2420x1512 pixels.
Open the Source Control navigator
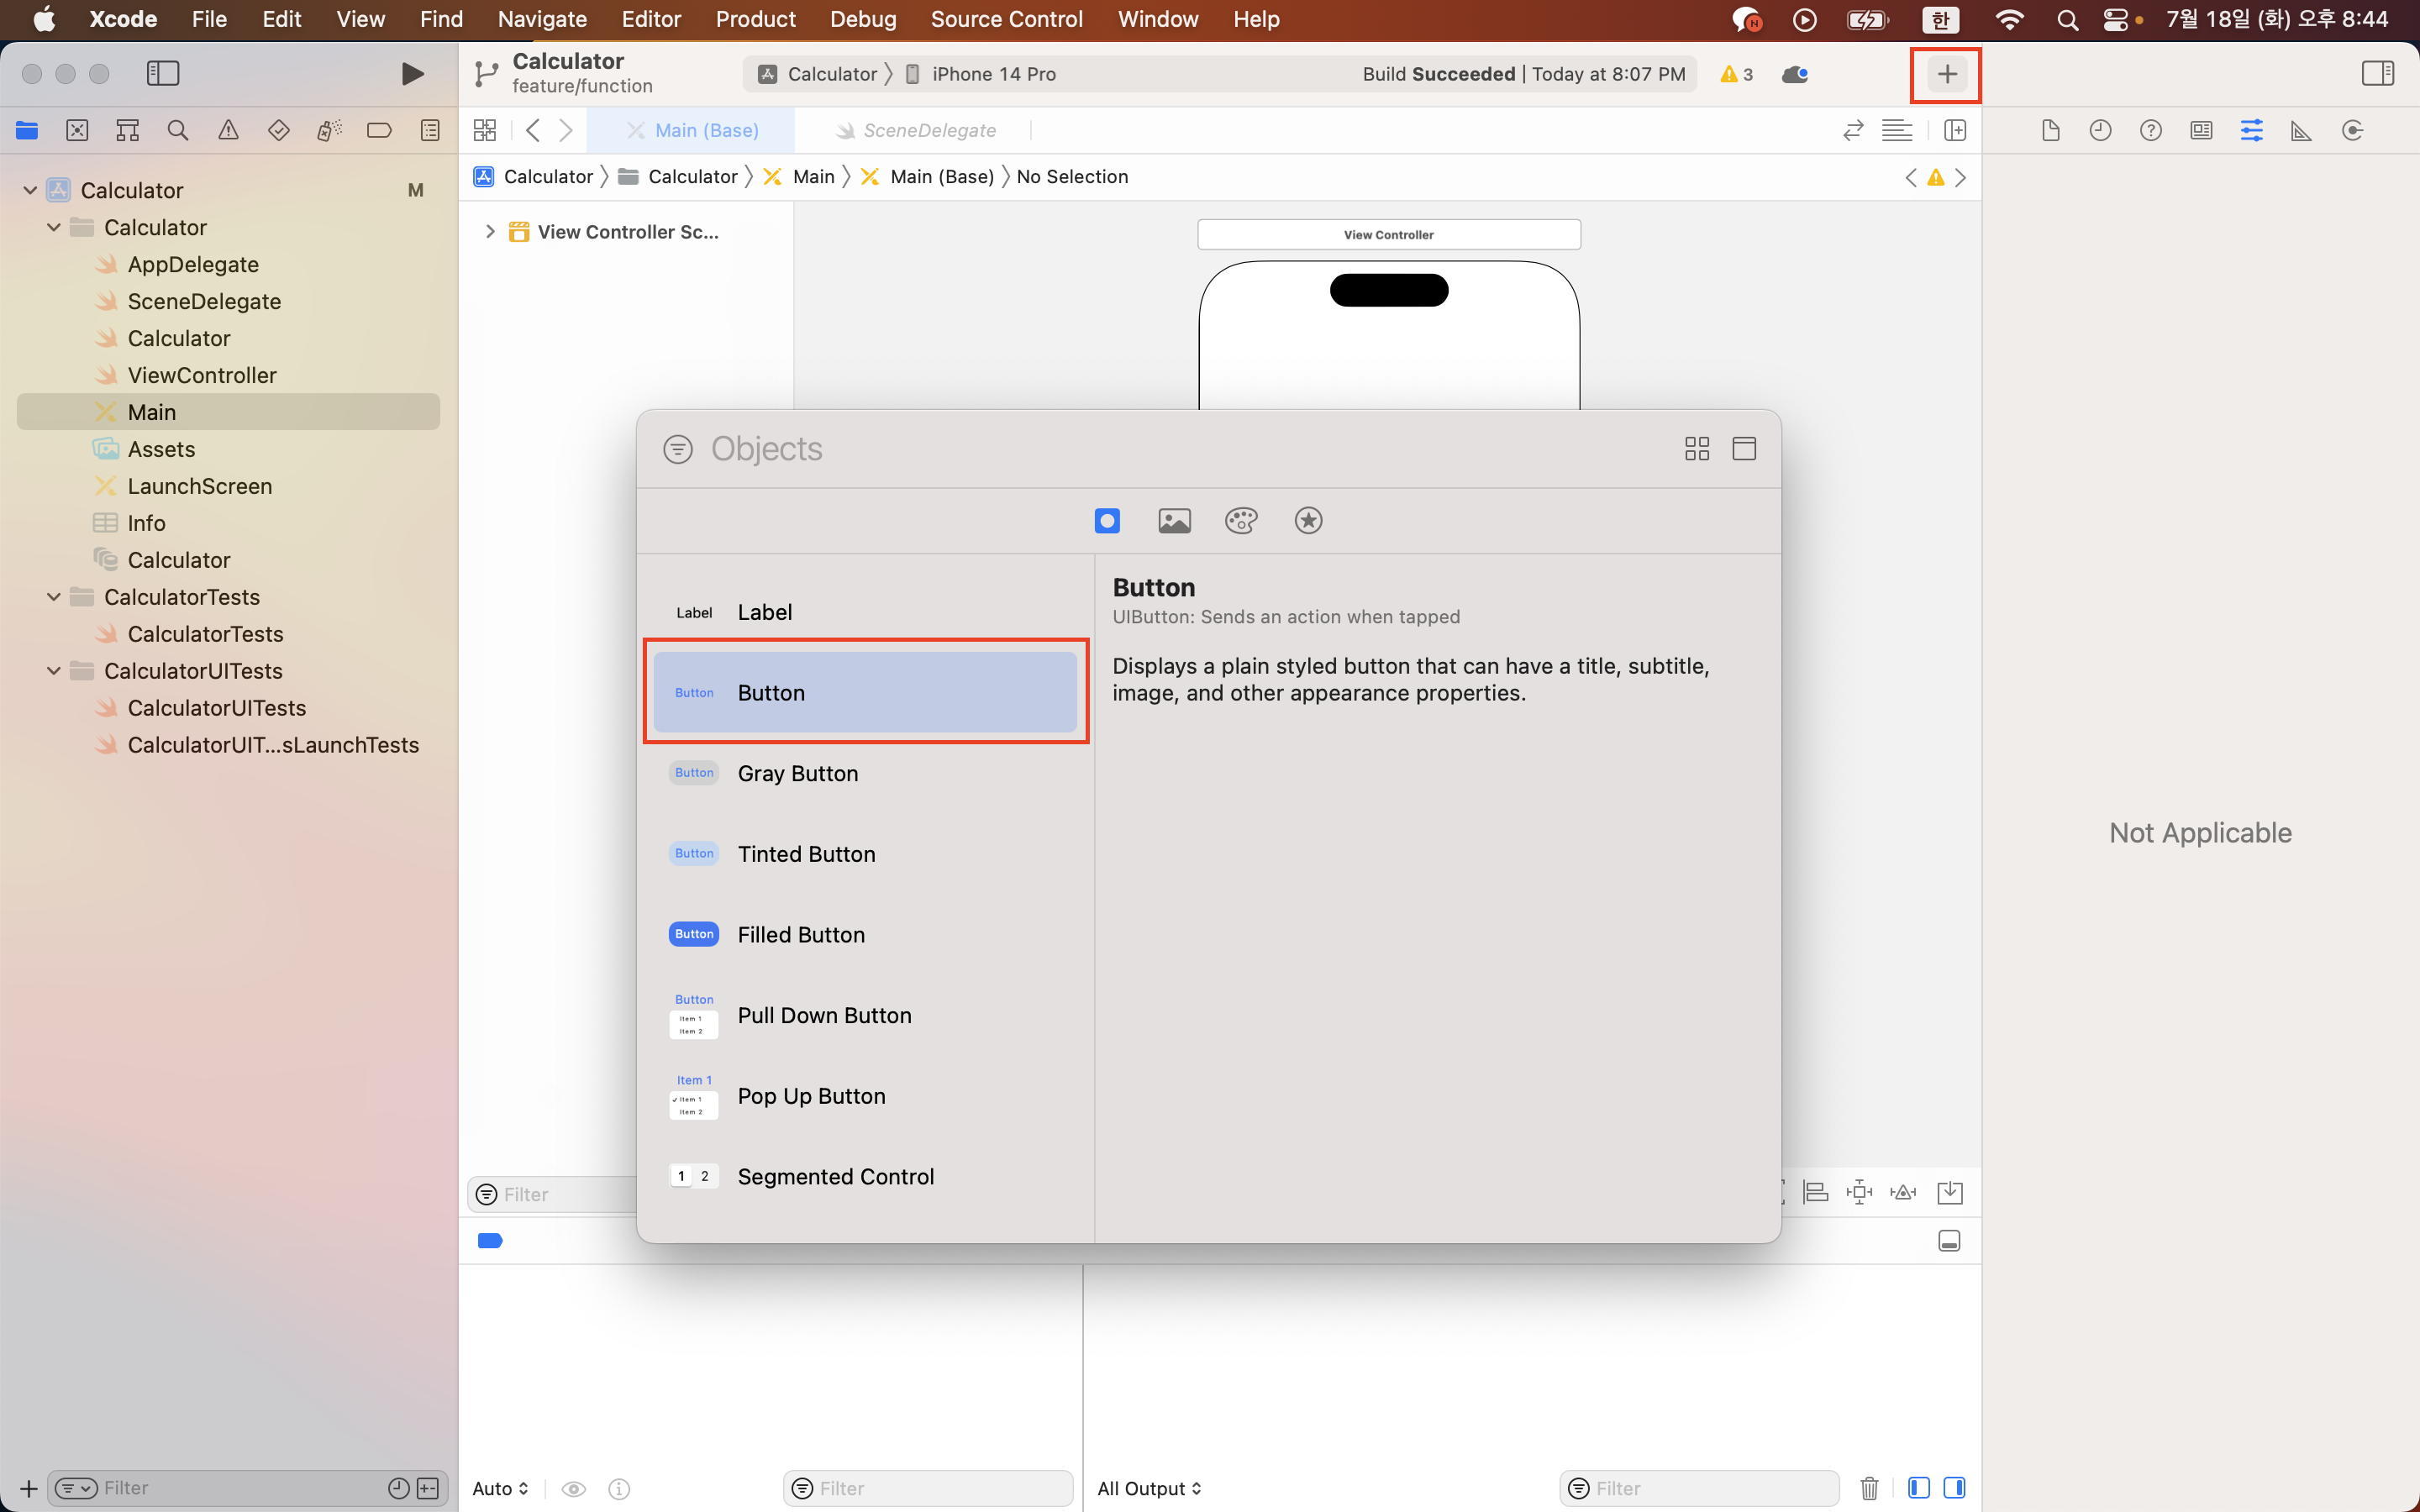pos(77,130)
